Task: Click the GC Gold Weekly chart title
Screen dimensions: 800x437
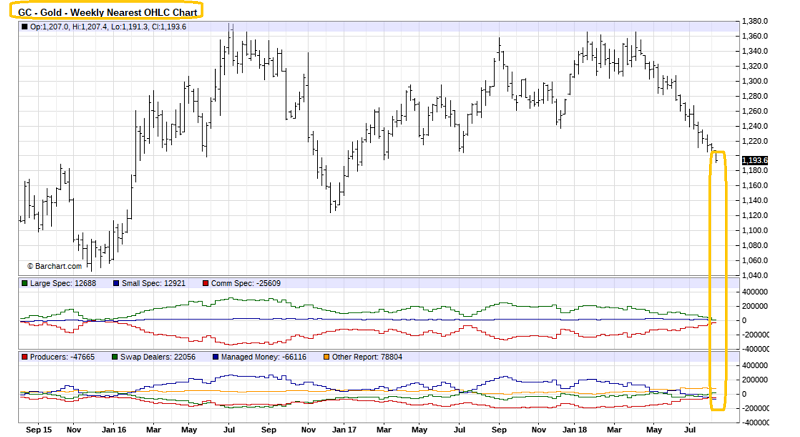Action: pyautogui.click(x=107, y=12)
